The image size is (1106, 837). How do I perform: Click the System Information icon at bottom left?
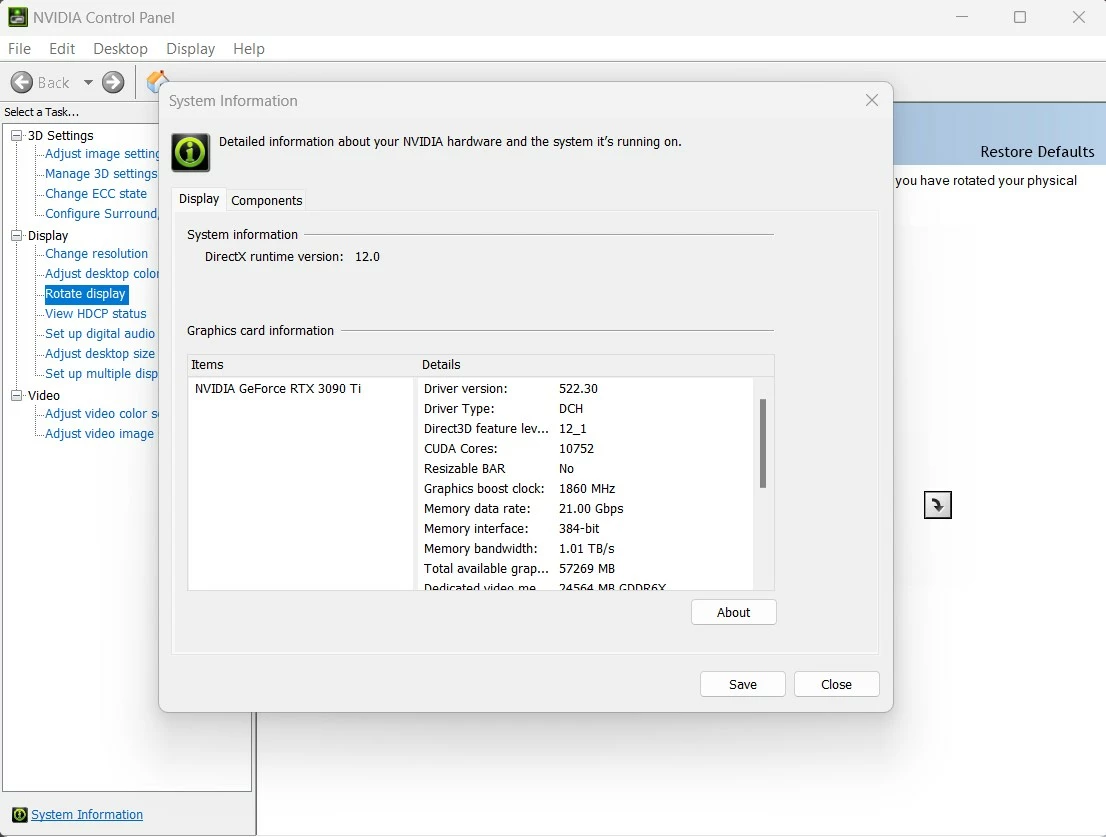(20, 815)
